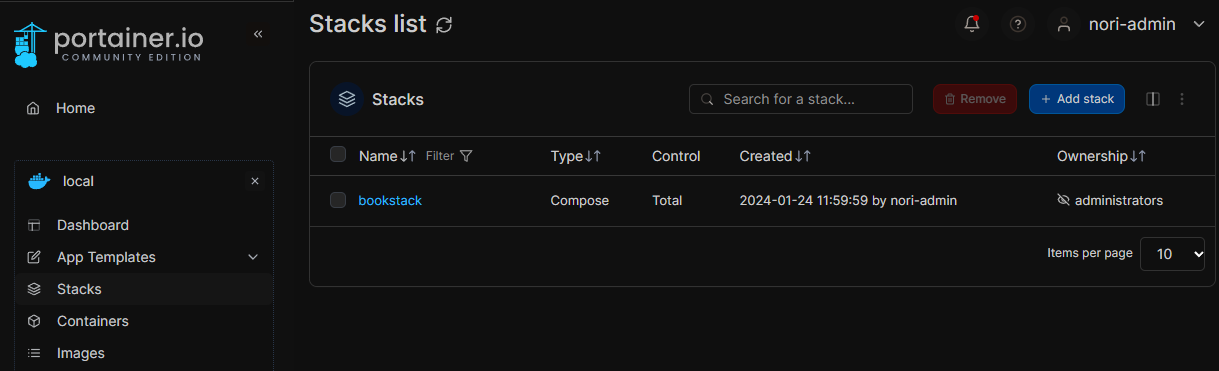Click the Add stack button

point(1077,99)
